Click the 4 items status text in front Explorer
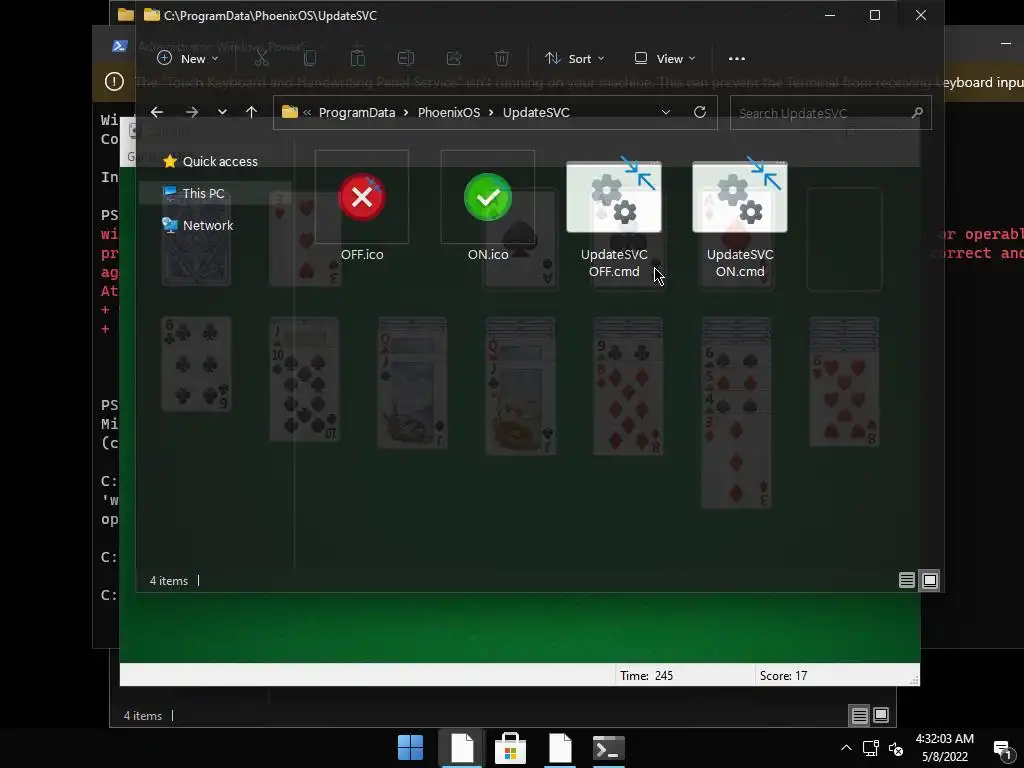The image size is (1024, 768). [168, 581]
